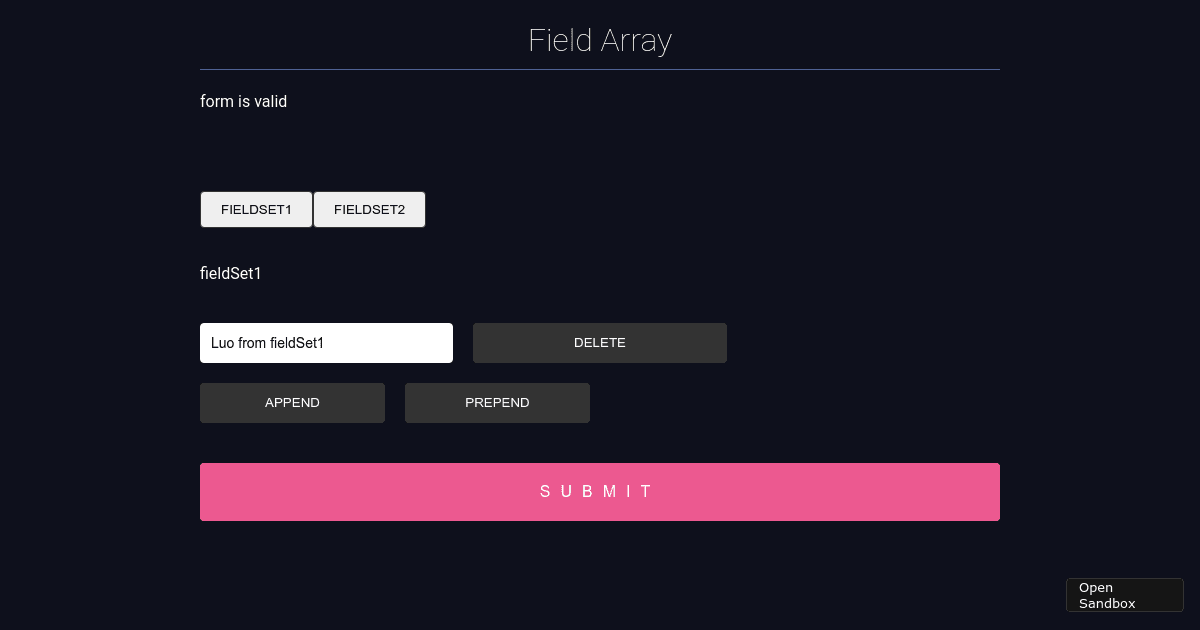This screenshot has width=1200, height=630.
Task: Show the first field set via FIELDSET1
Action: coord(256,210)
